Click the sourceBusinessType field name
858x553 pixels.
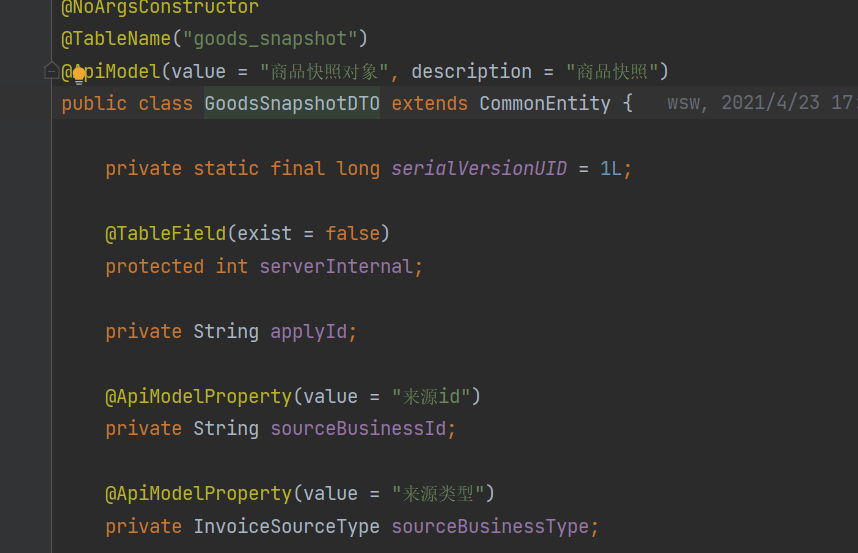tap(490, 526)
